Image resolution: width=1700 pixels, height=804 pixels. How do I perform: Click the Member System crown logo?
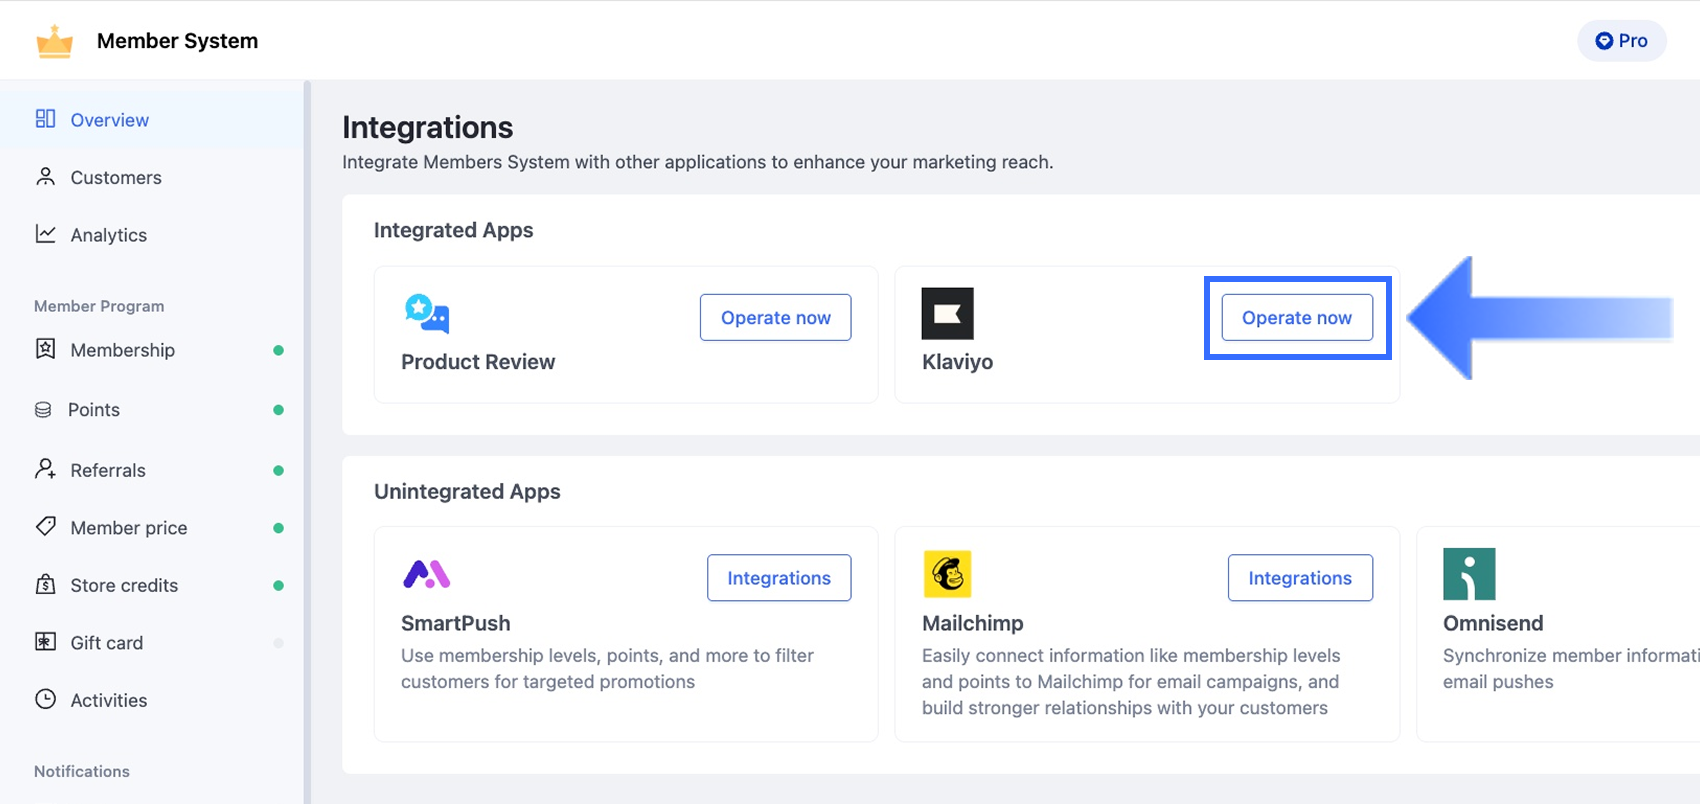pyautogui.click(x=54, y=41)
